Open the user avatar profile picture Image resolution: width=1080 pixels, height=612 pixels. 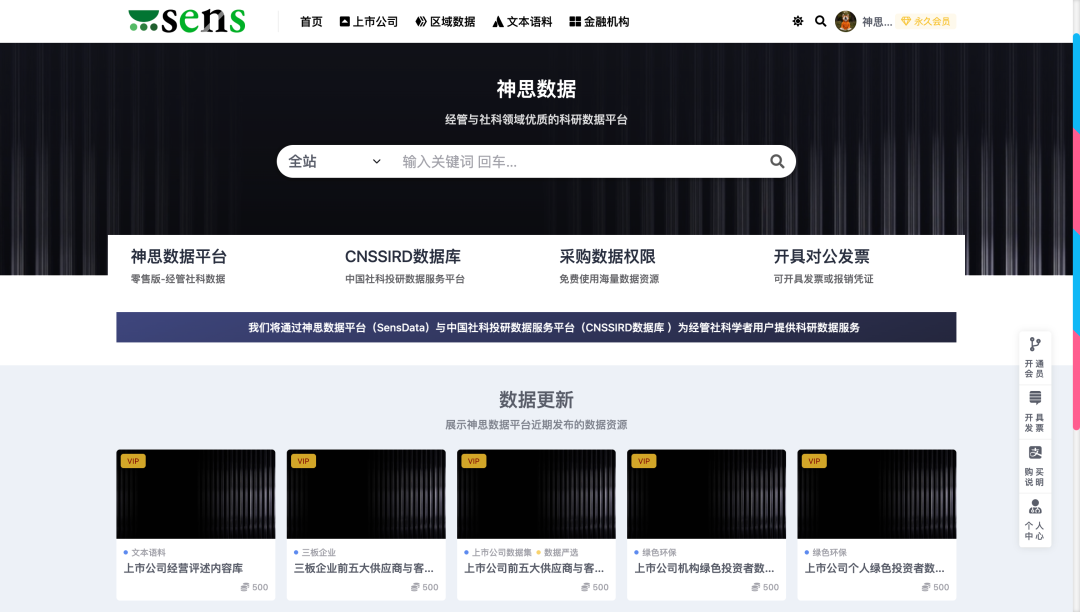[845, 21]
